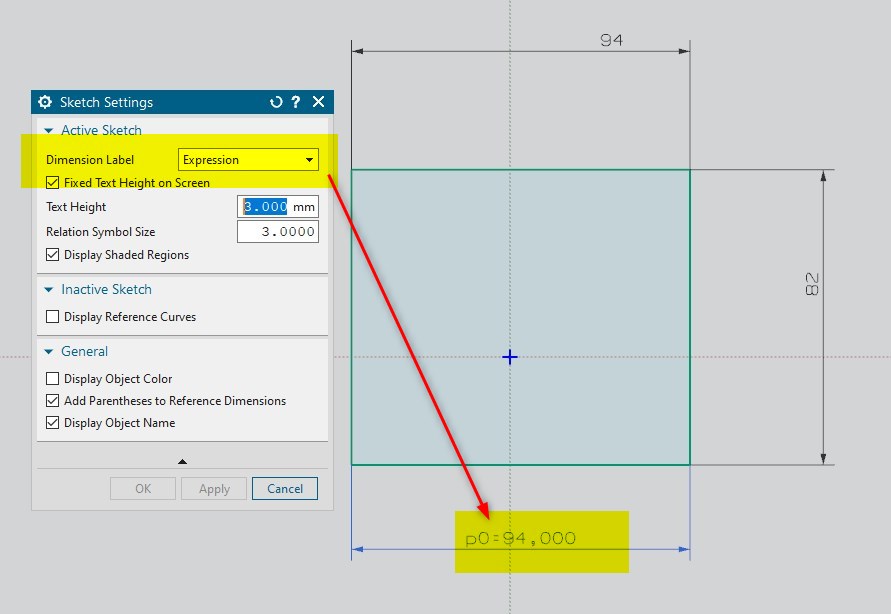Screen dimensions: 891x614
Task: Click the mm unit label
Action: 303,207
